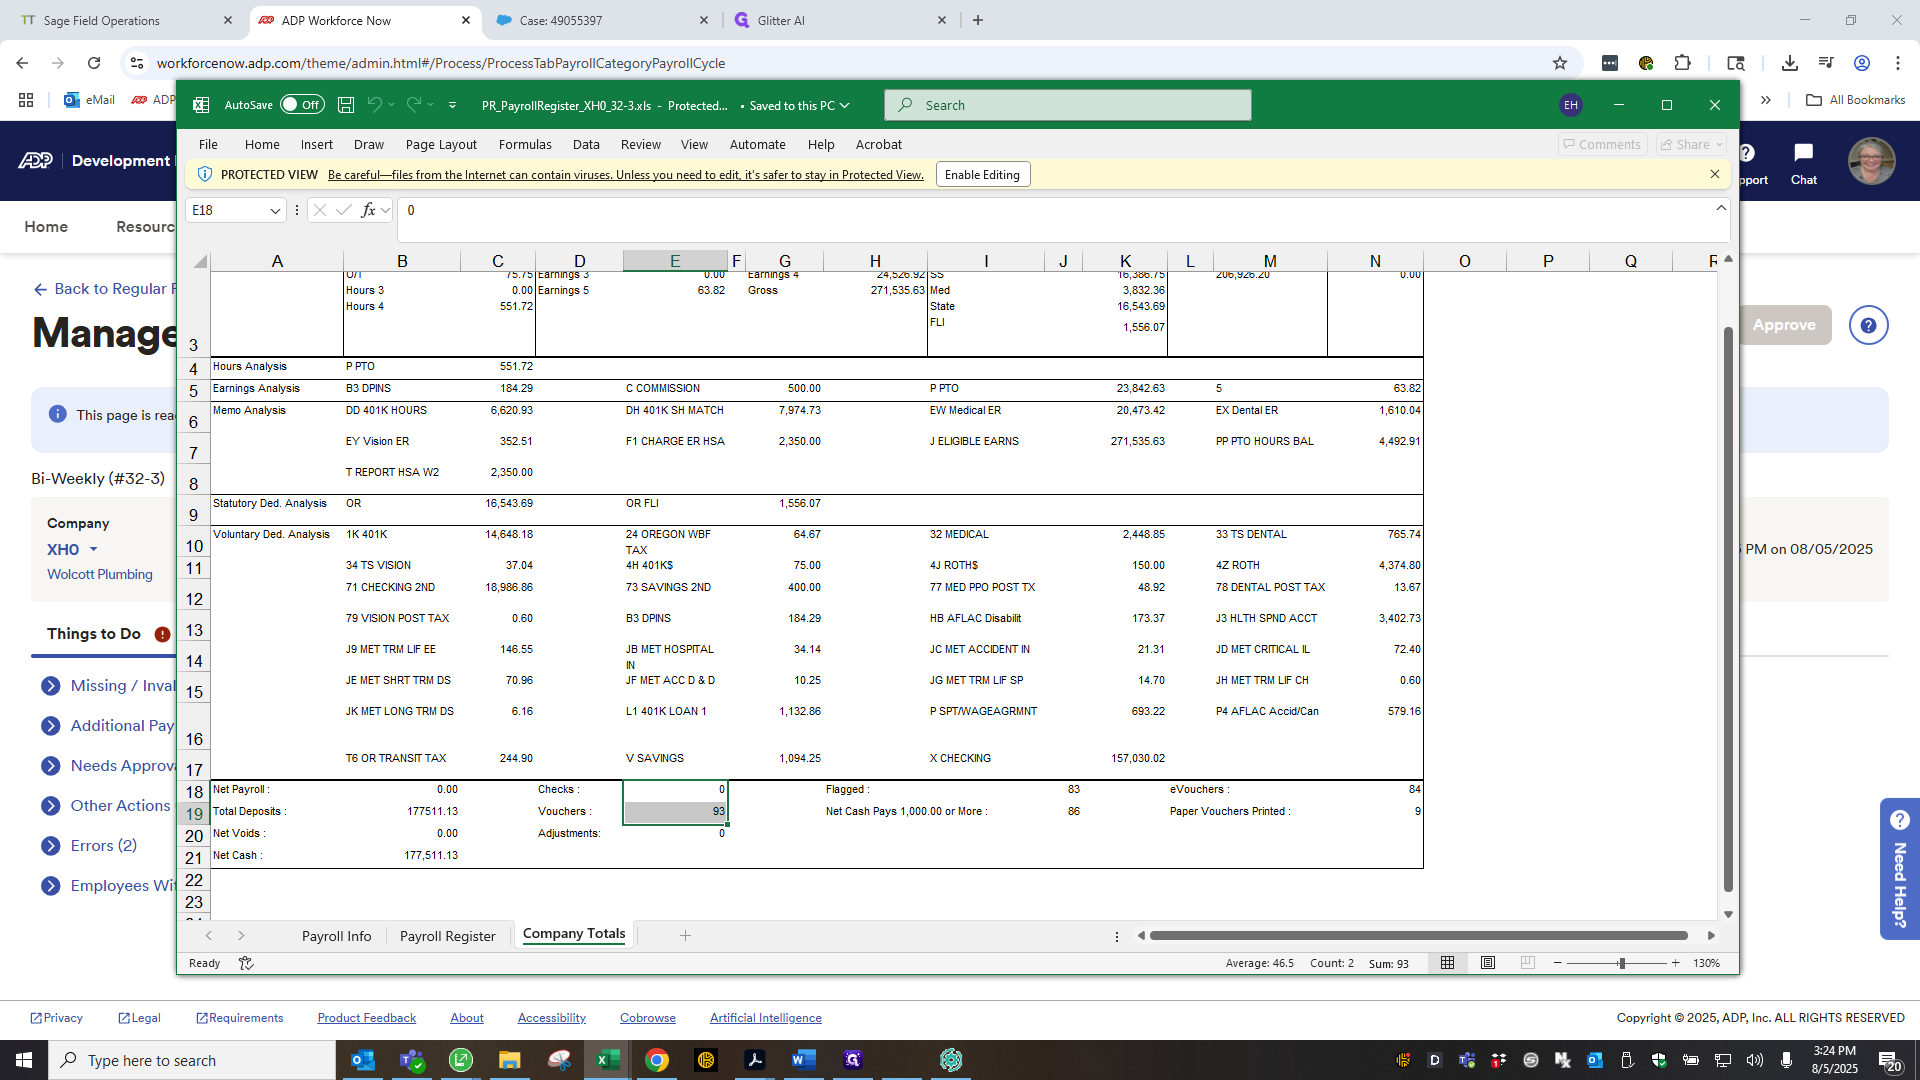Click Normal view icon in status bar
1920x1080 pixels.
1447,963
